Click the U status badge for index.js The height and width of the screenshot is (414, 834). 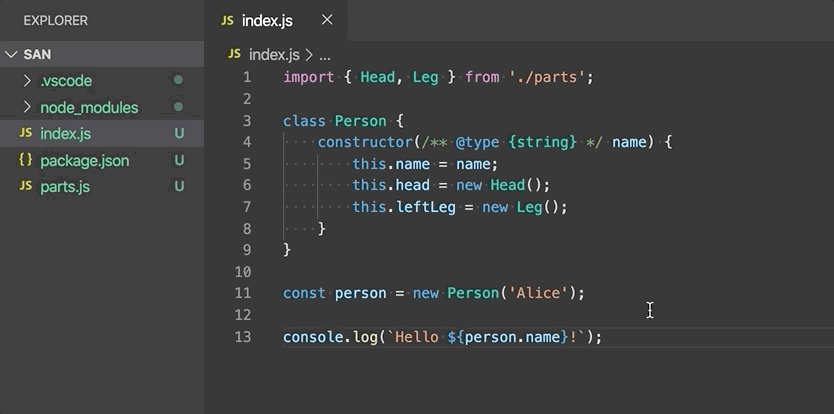[x=179, y=134]
